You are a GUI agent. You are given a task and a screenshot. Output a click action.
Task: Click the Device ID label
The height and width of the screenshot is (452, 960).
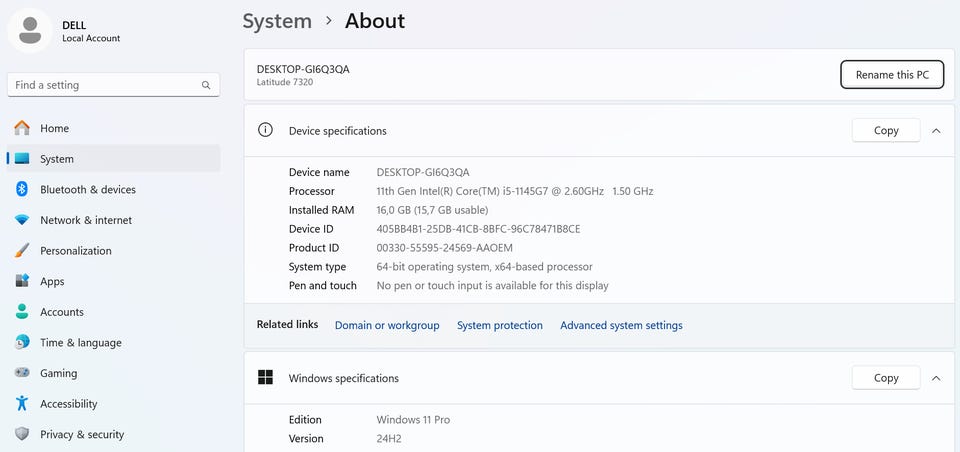pos(311,229)
